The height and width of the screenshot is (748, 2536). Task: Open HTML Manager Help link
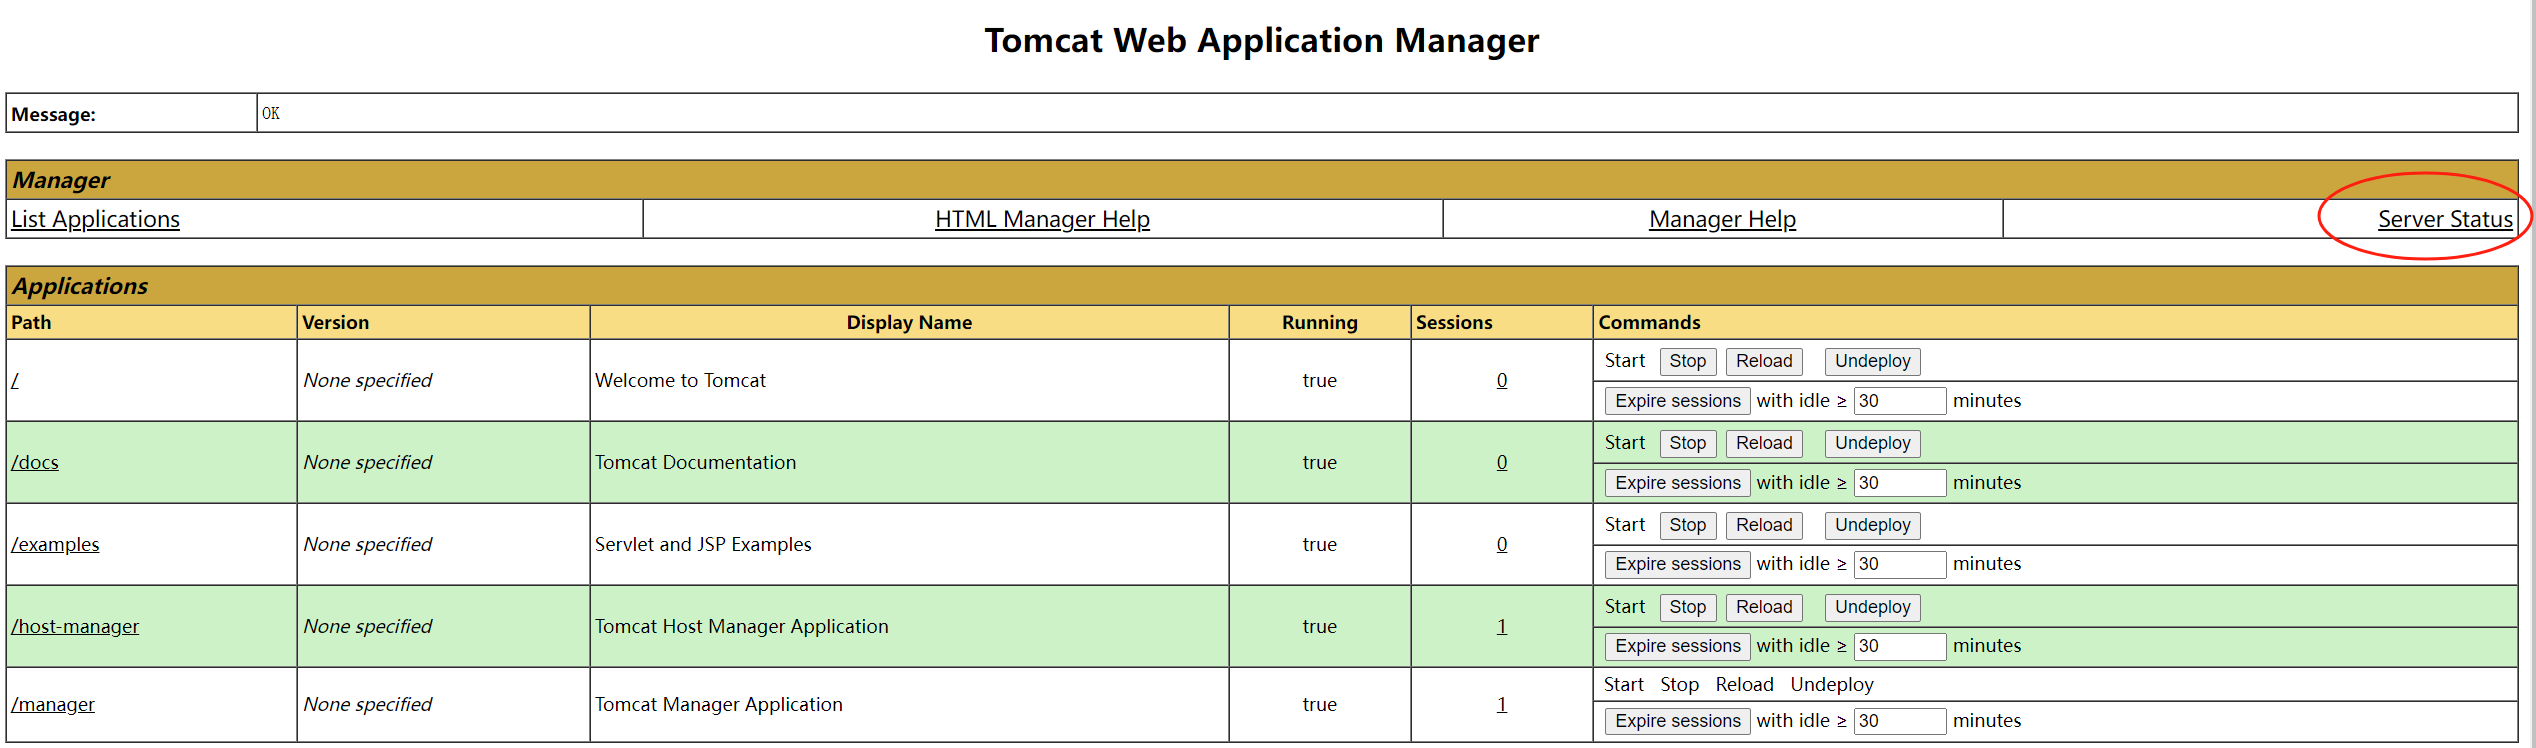(x=1042, y=219)
